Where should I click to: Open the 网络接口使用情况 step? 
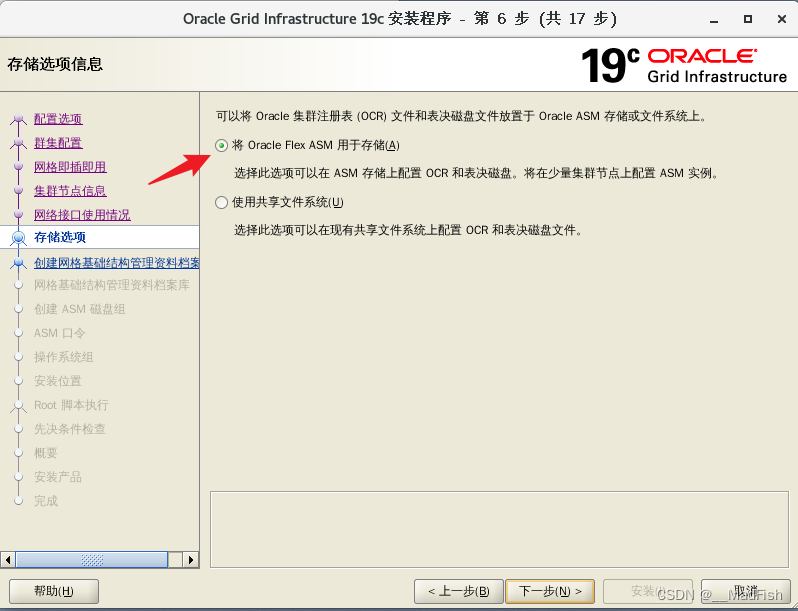[x=82, y=215]
